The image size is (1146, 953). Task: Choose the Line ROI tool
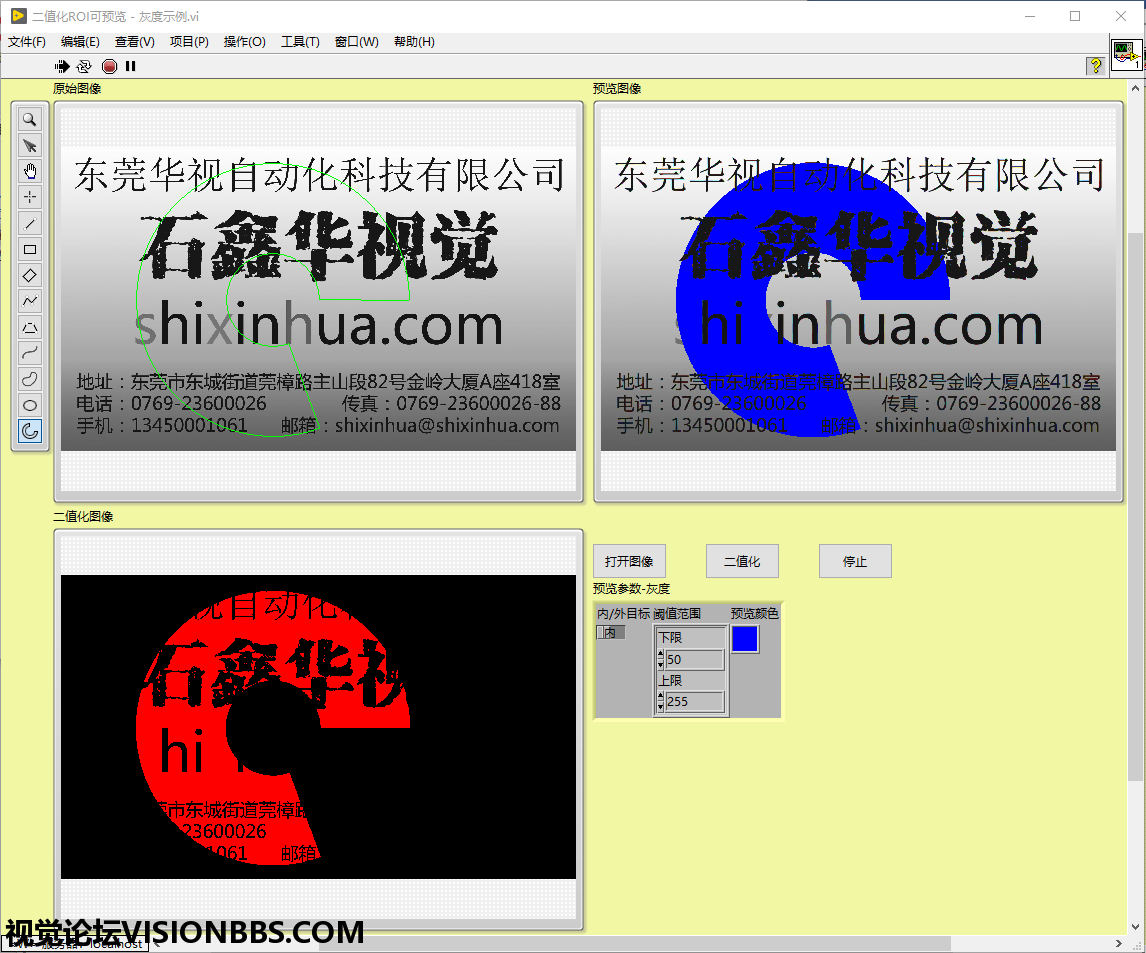[30, 223]
